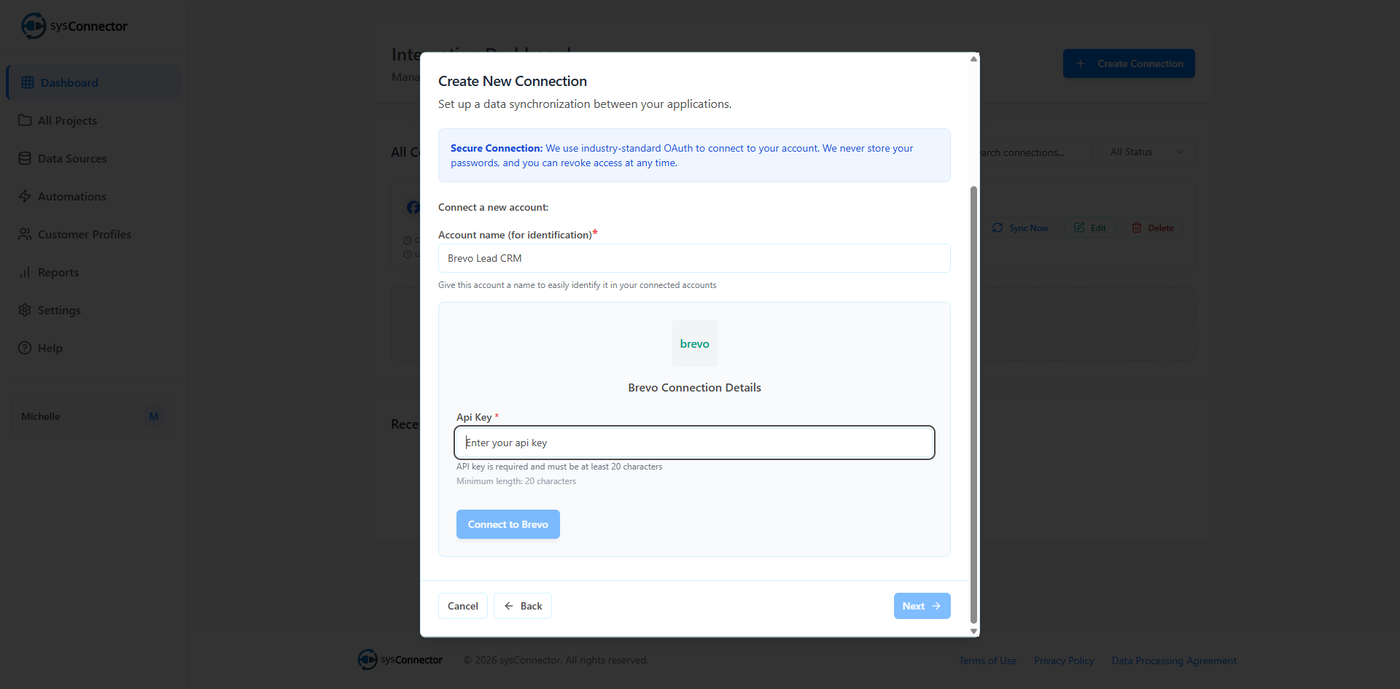Click the Help question mark icon
Screen dimensions: 1400x689
(x=25, y=349)
